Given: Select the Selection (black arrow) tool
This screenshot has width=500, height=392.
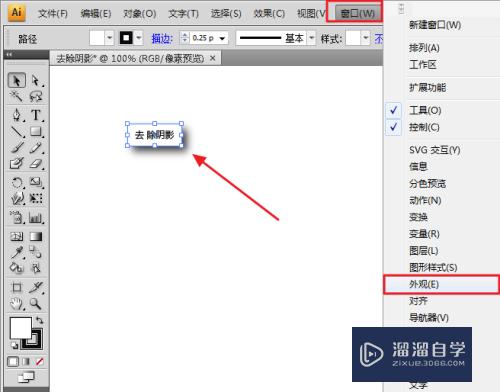Looking at the screenshot, I should pos(16,80).
